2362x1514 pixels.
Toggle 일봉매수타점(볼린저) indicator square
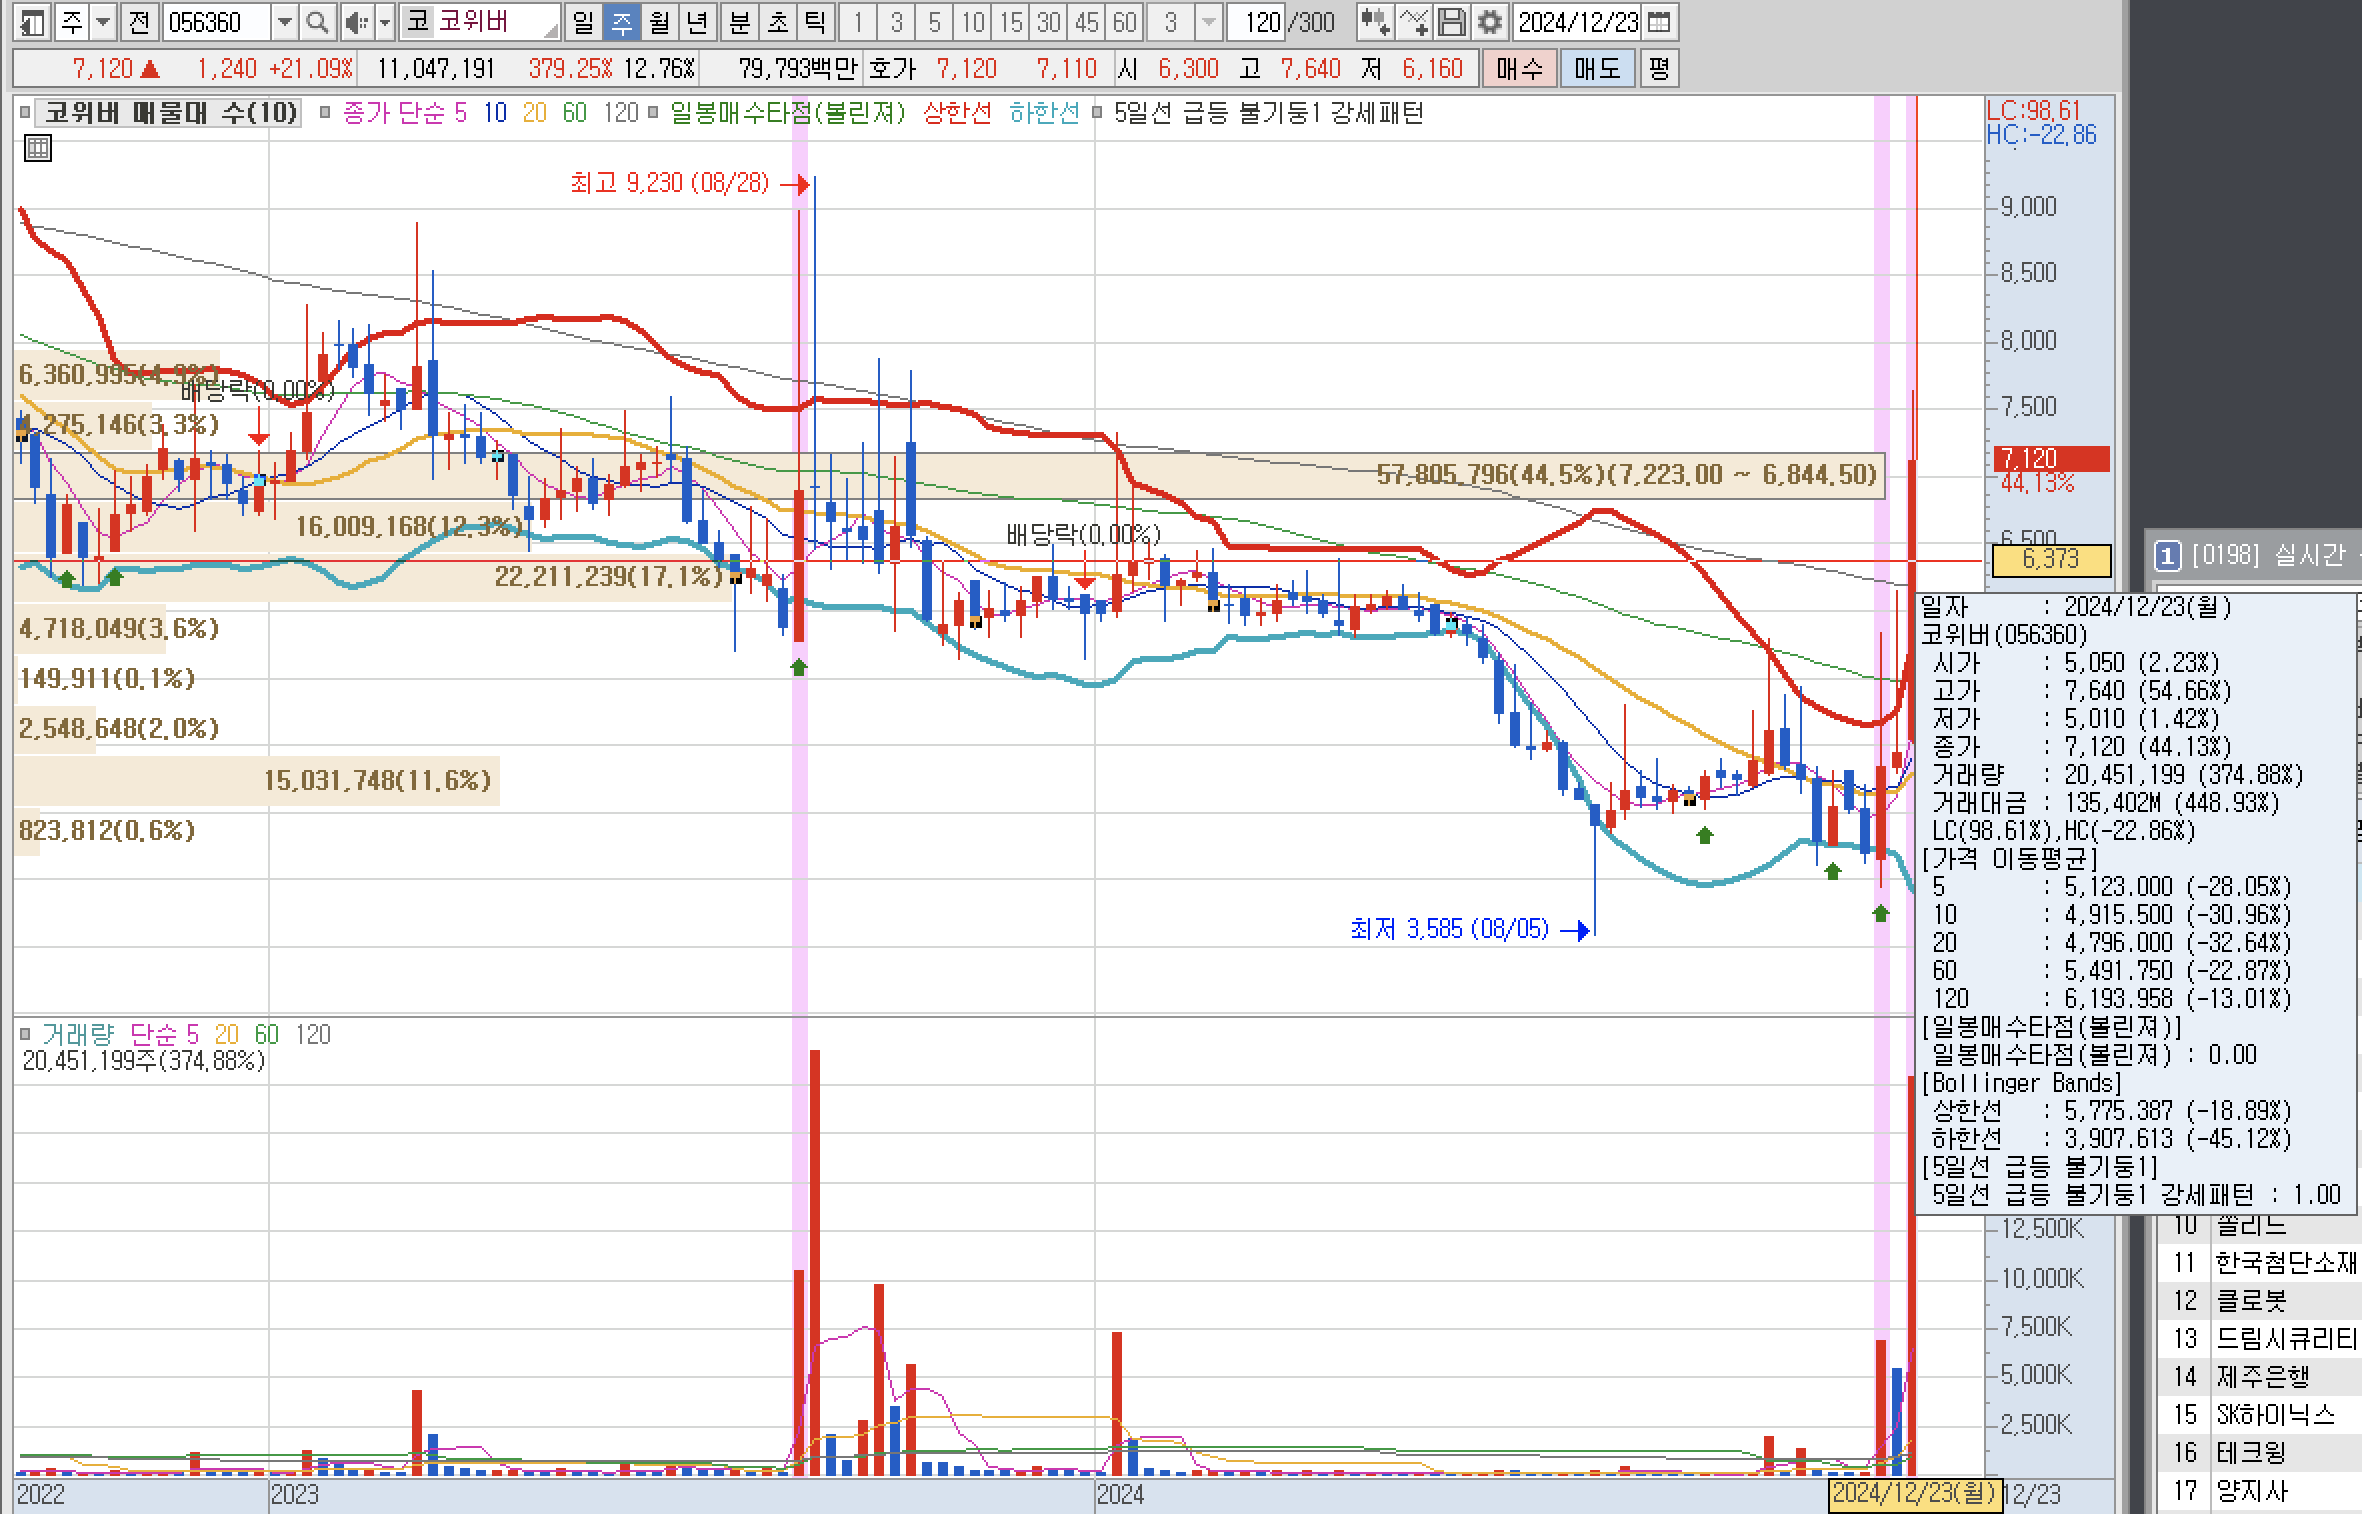(653, 113)
